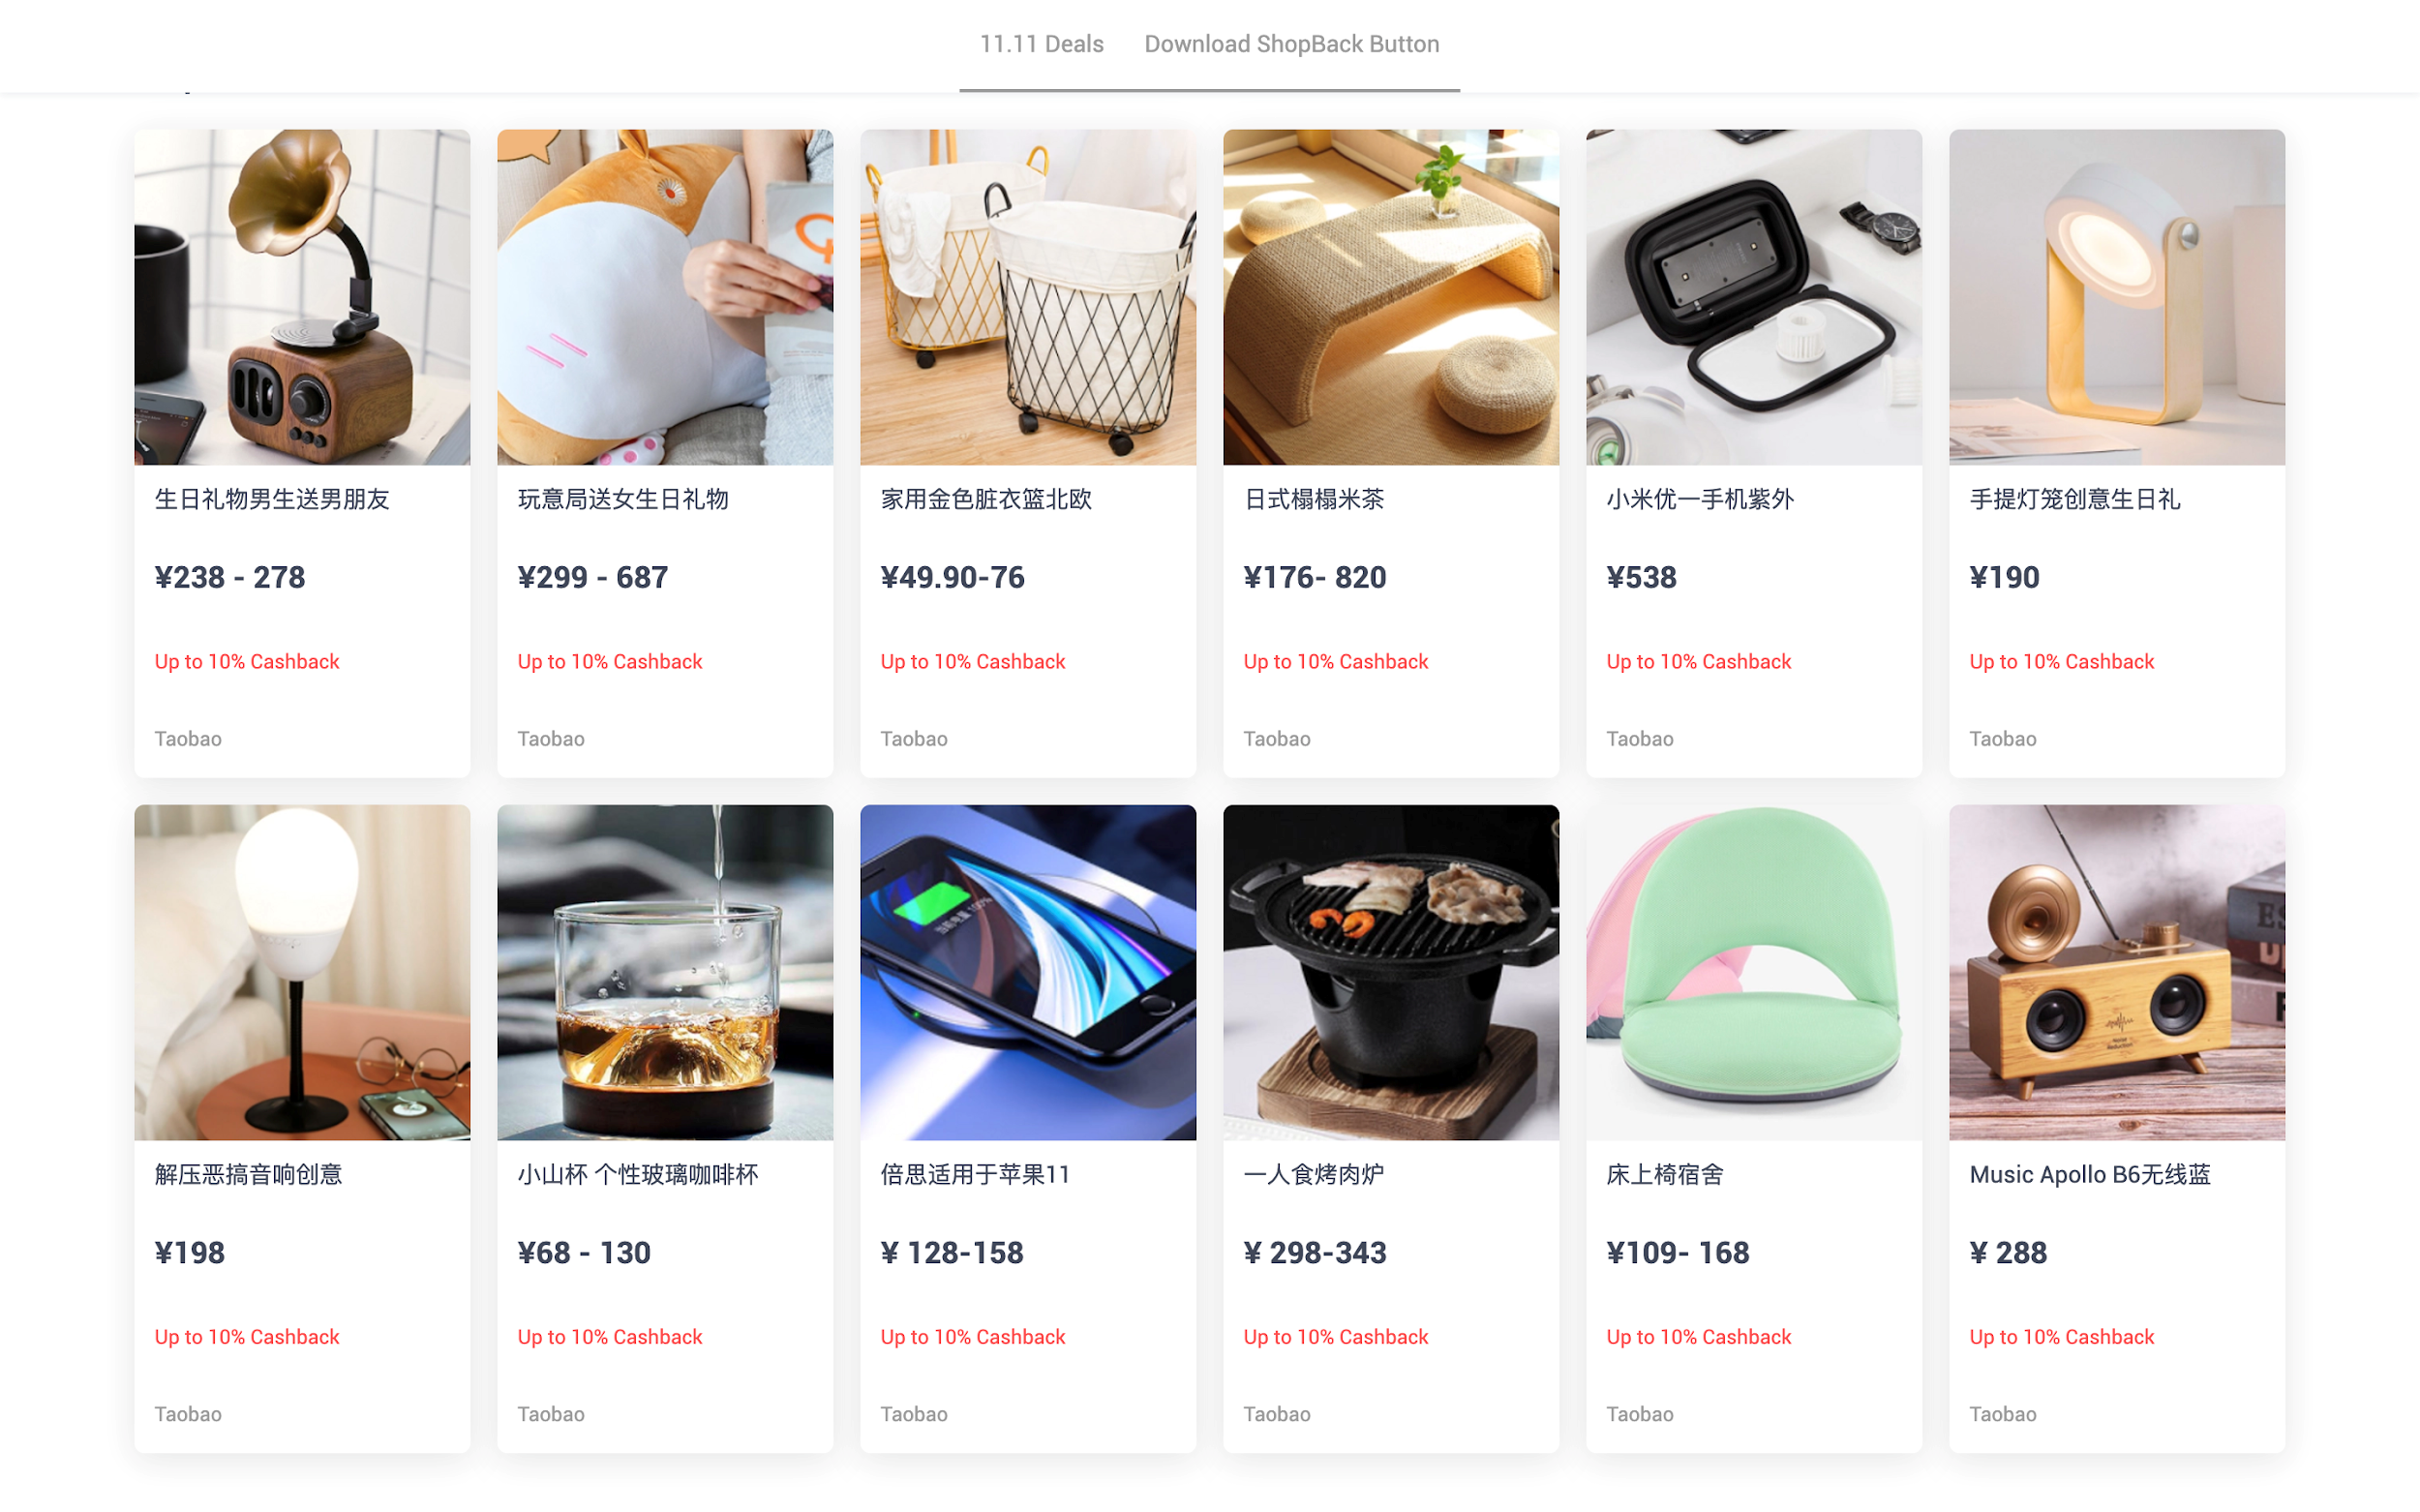View the corgi plush pillow thumbnail
The image size is (2420, 1512).
[x=665, y=297]
